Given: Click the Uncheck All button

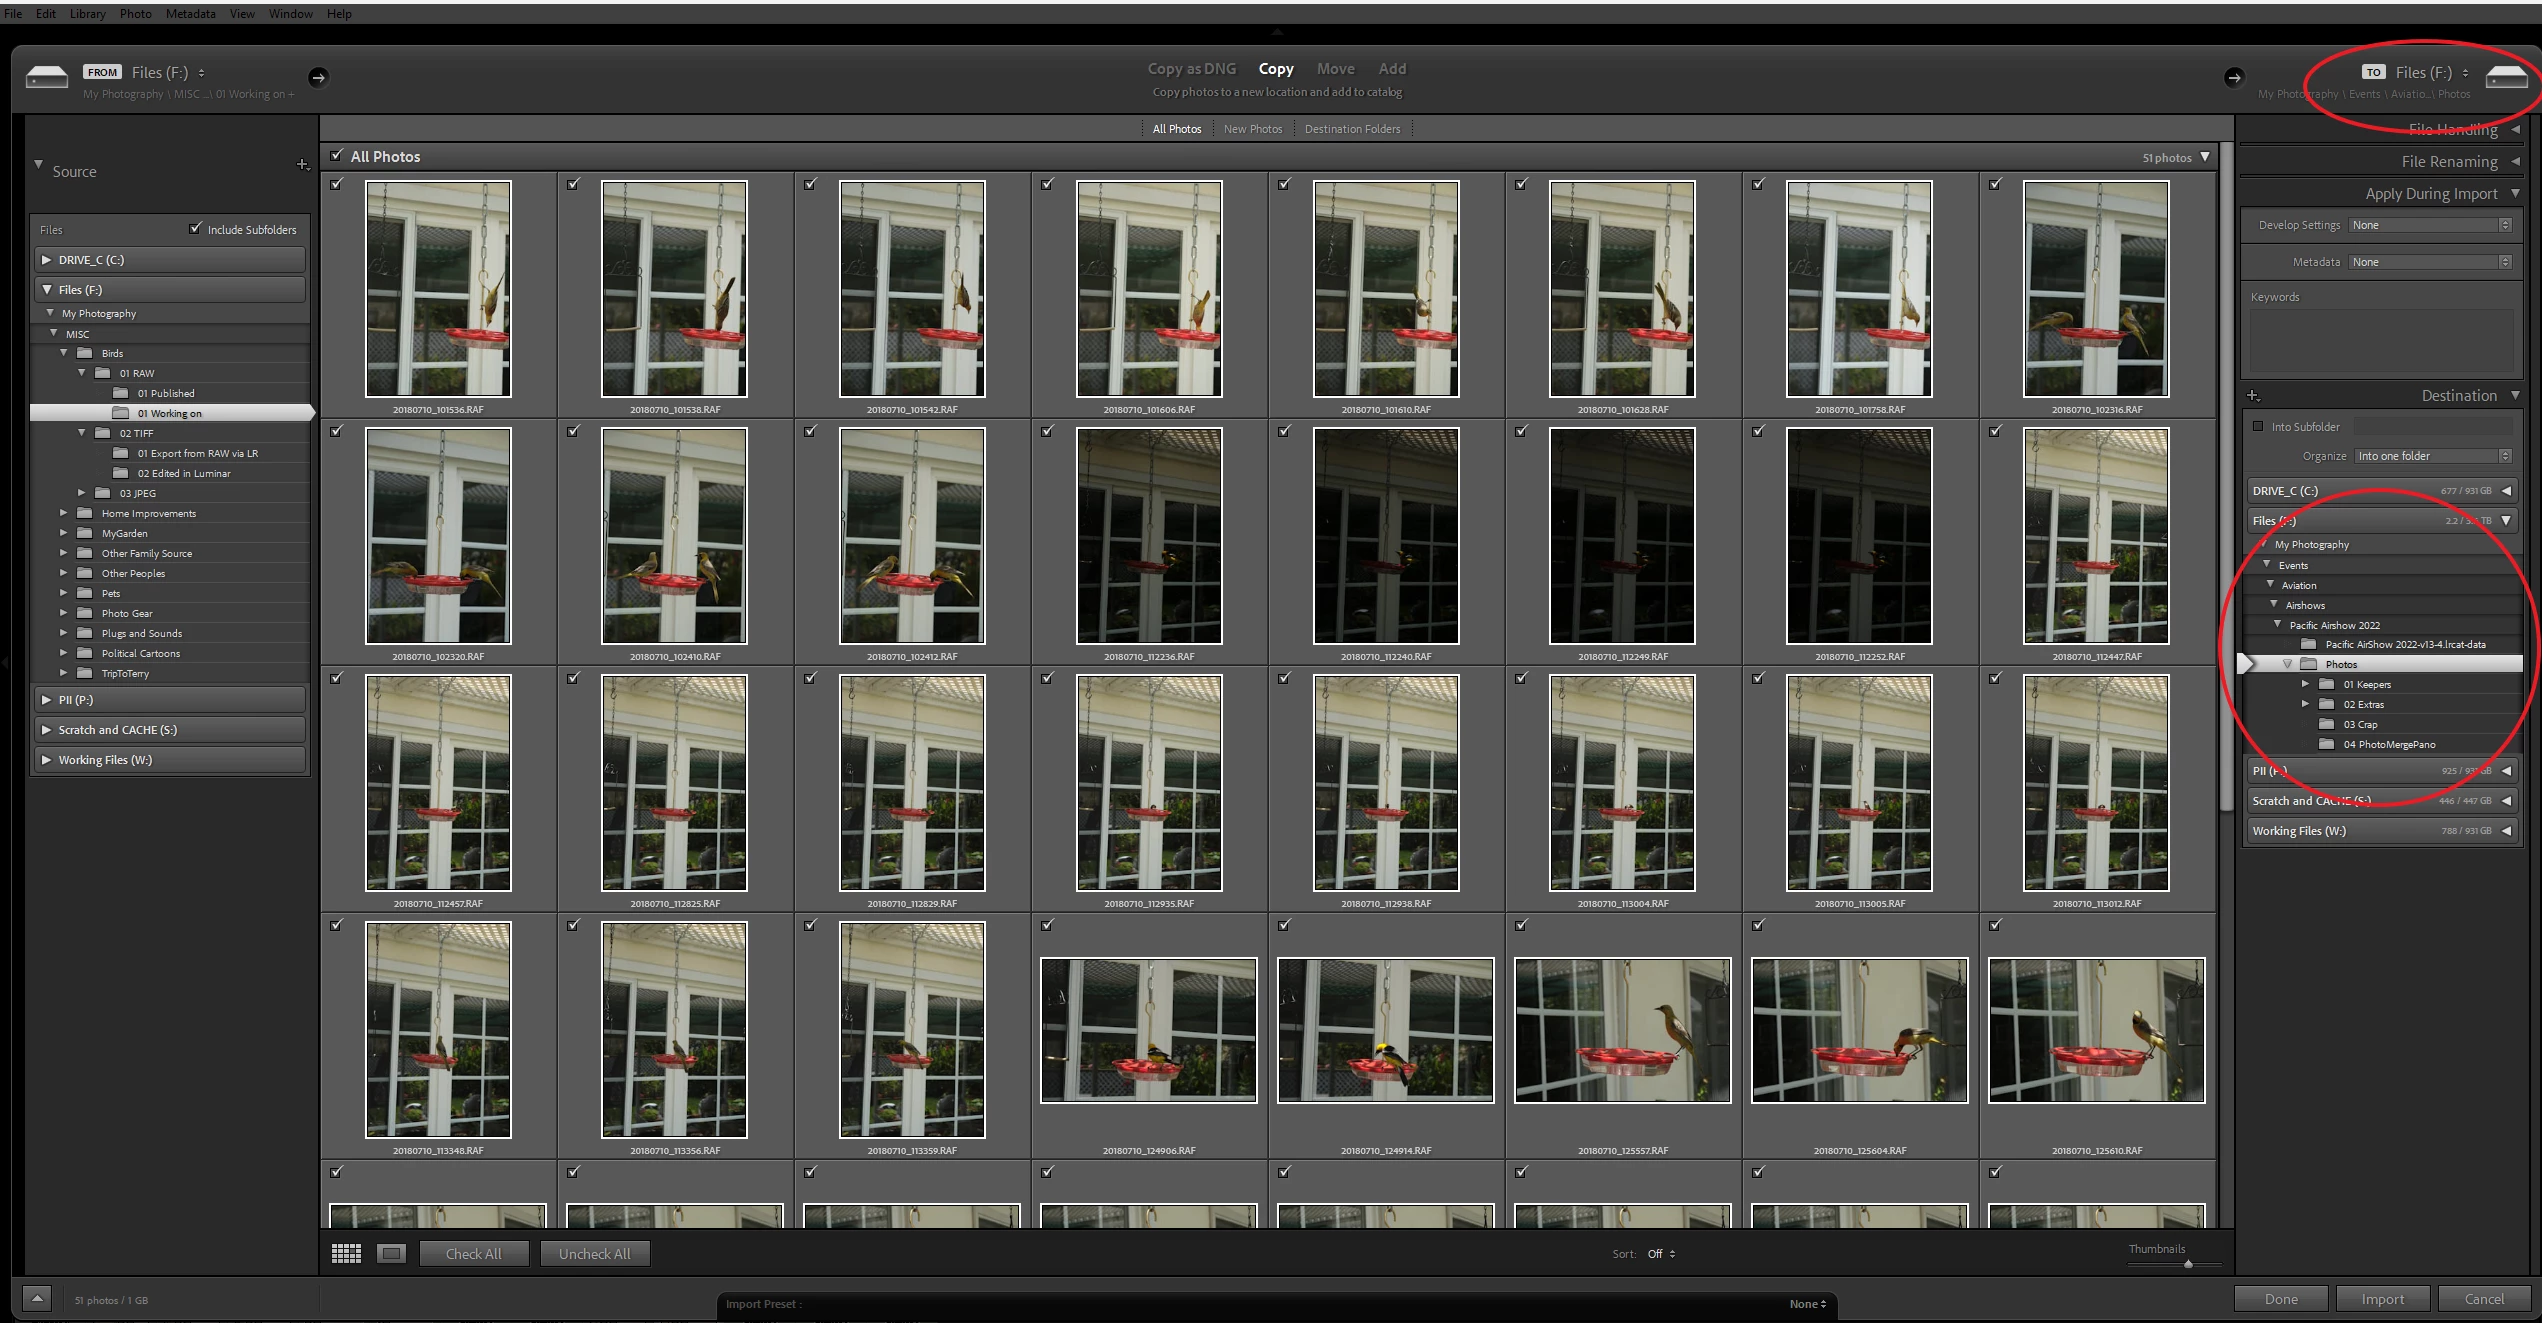Looking at the screenshot, I should pyautogui.click(x=594, y=1254).
